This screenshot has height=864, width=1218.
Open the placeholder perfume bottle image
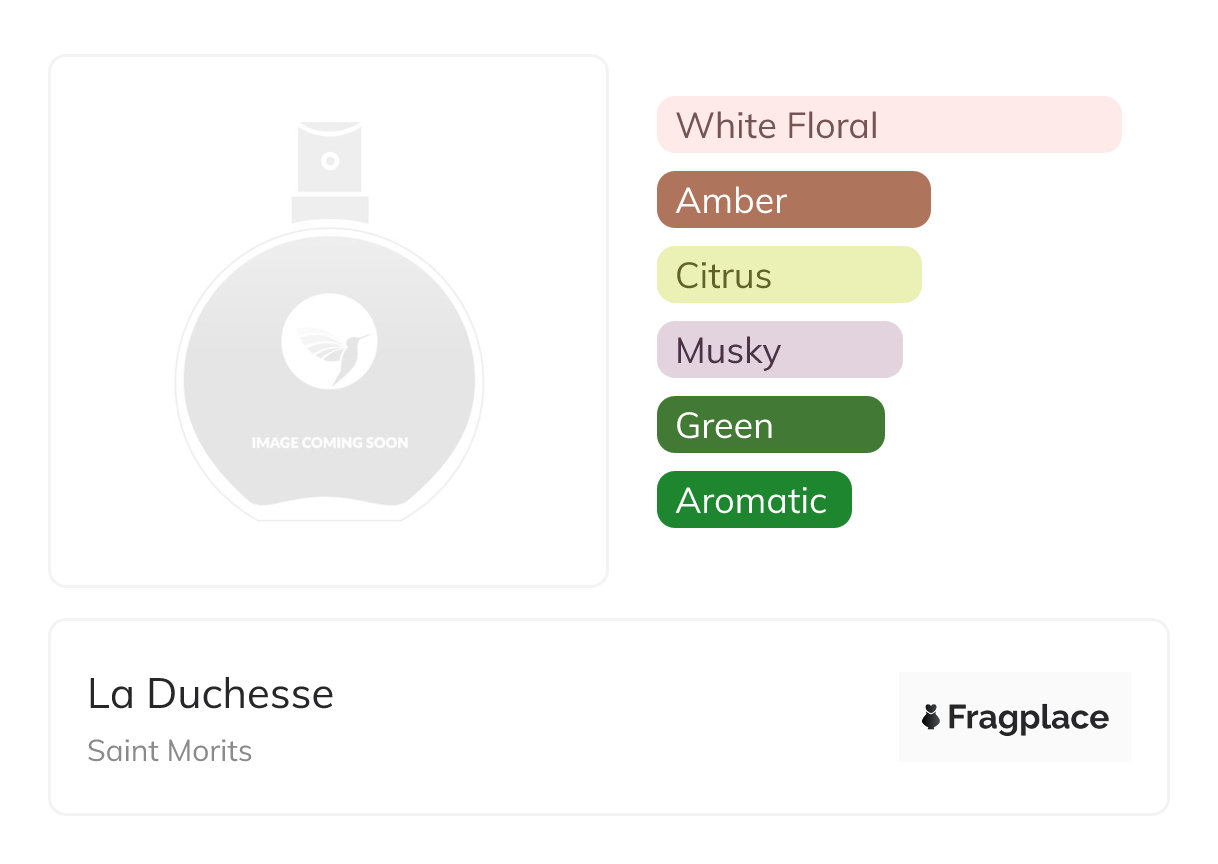point(330,321)
